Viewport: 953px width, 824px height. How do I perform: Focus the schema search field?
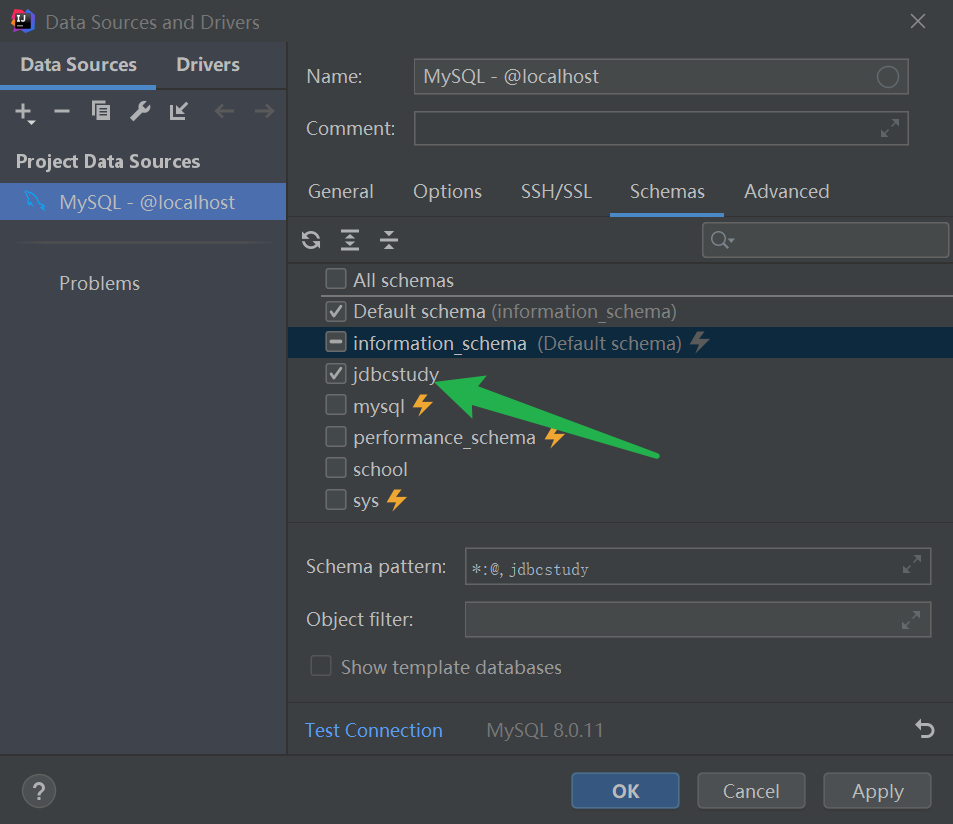[825, 240]
